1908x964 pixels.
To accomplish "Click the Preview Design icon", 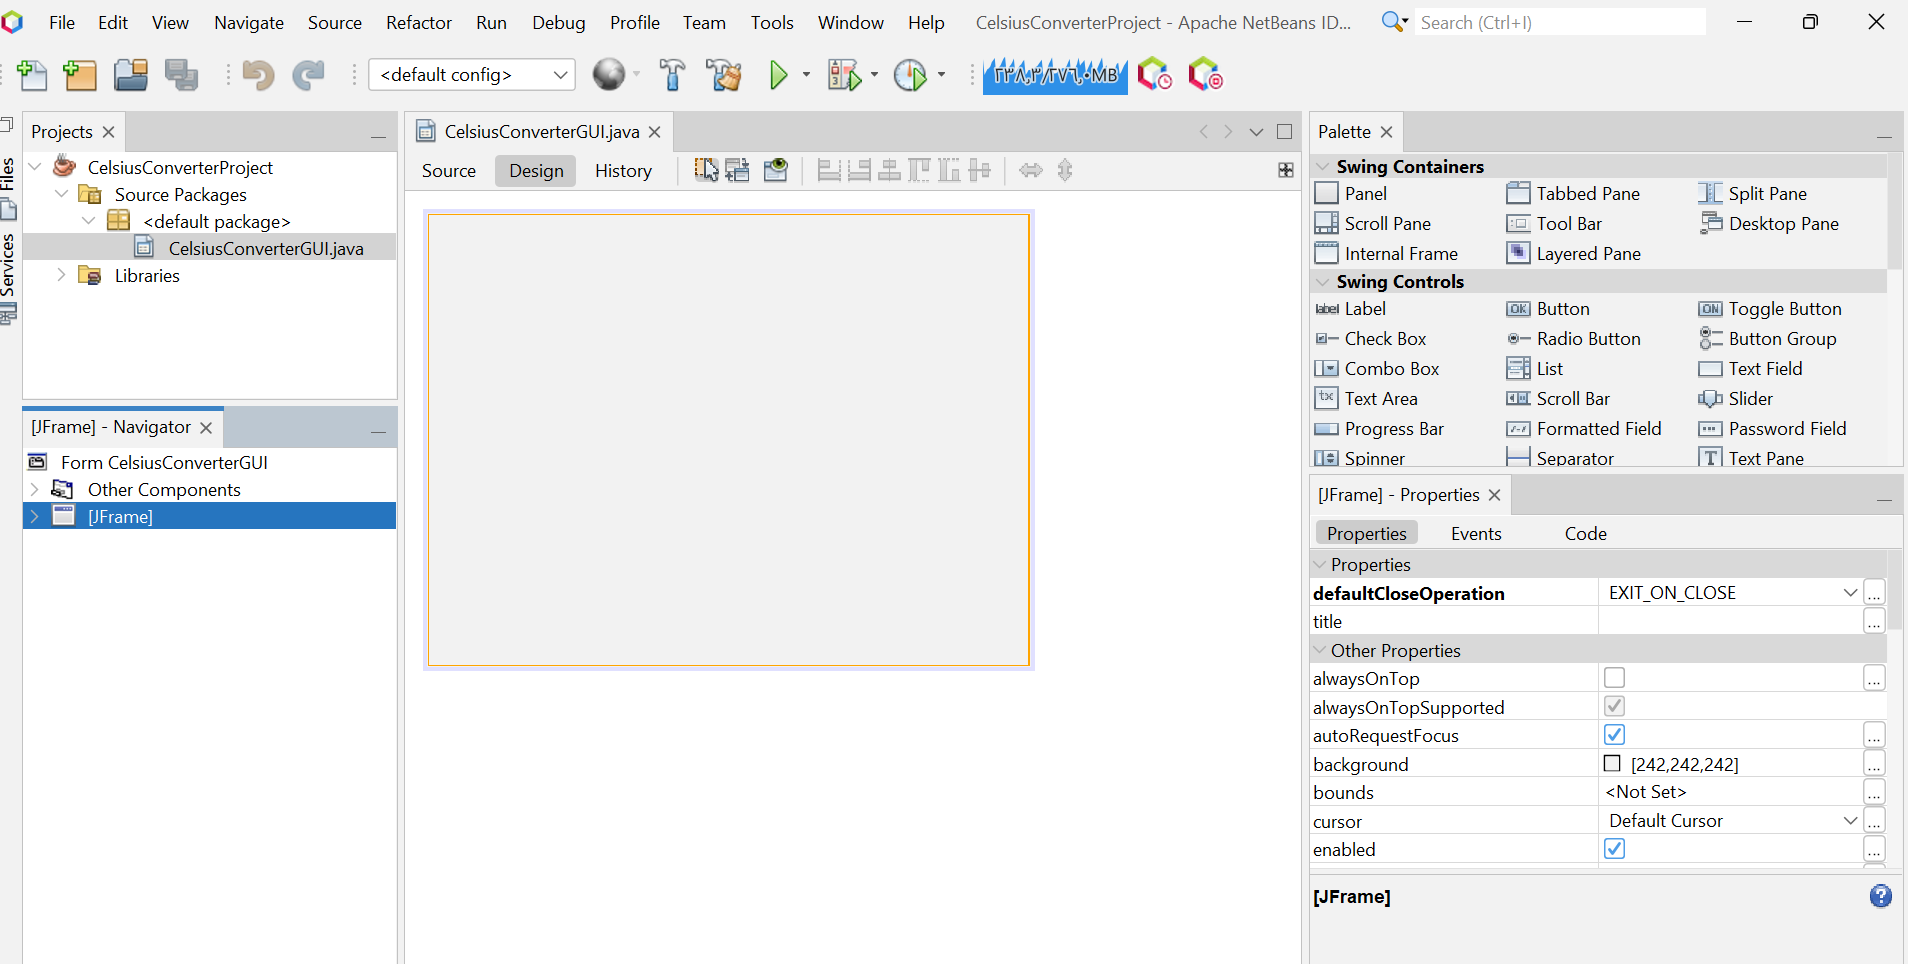I will pos(776,170).
